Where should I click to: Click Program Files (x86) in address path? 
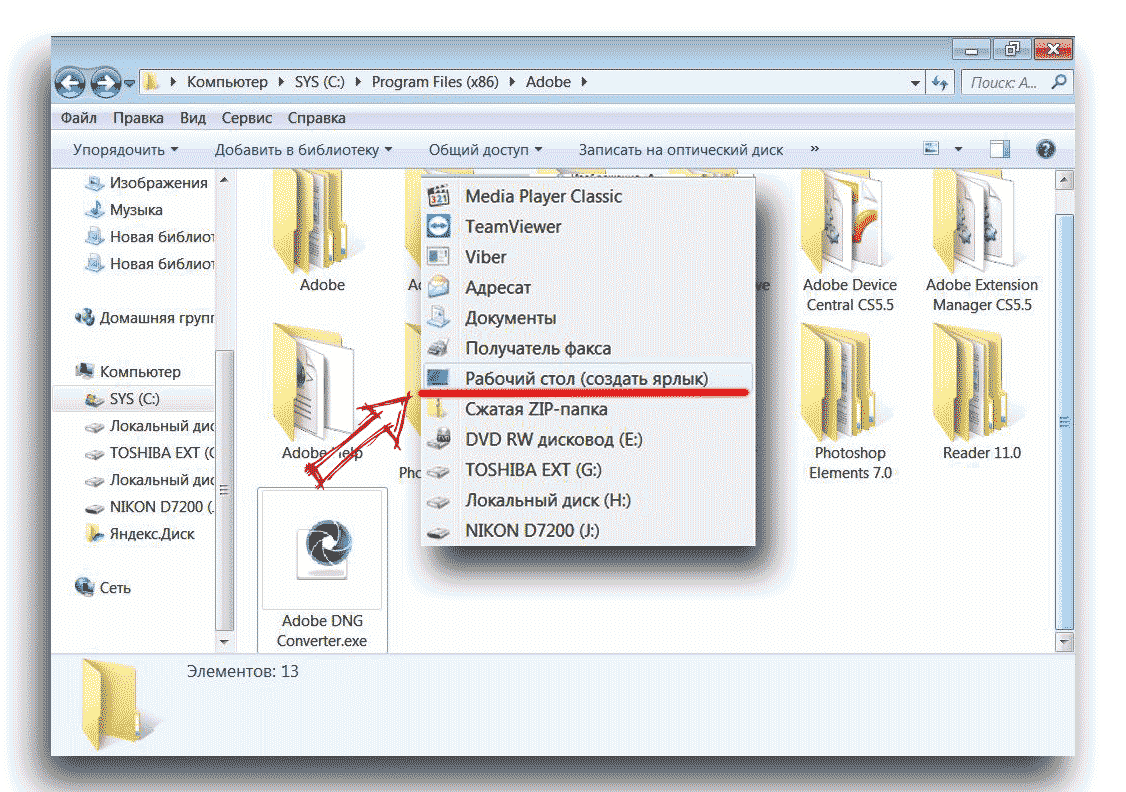click(x=434, y=82)
